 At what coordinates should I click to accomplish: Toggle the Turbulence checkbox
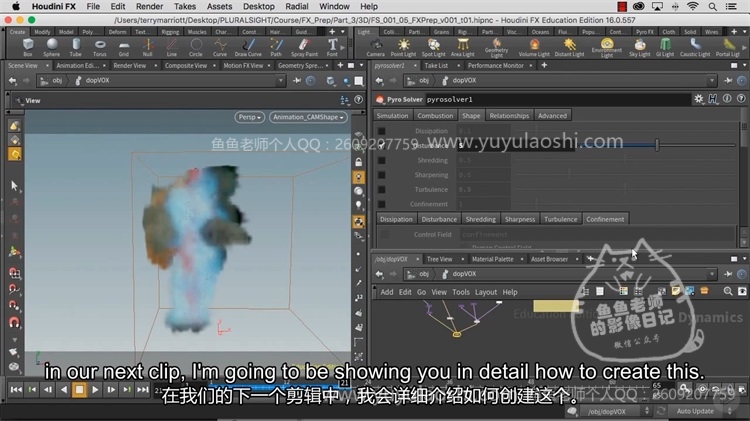pyautogui.click(x=382, y=189)
